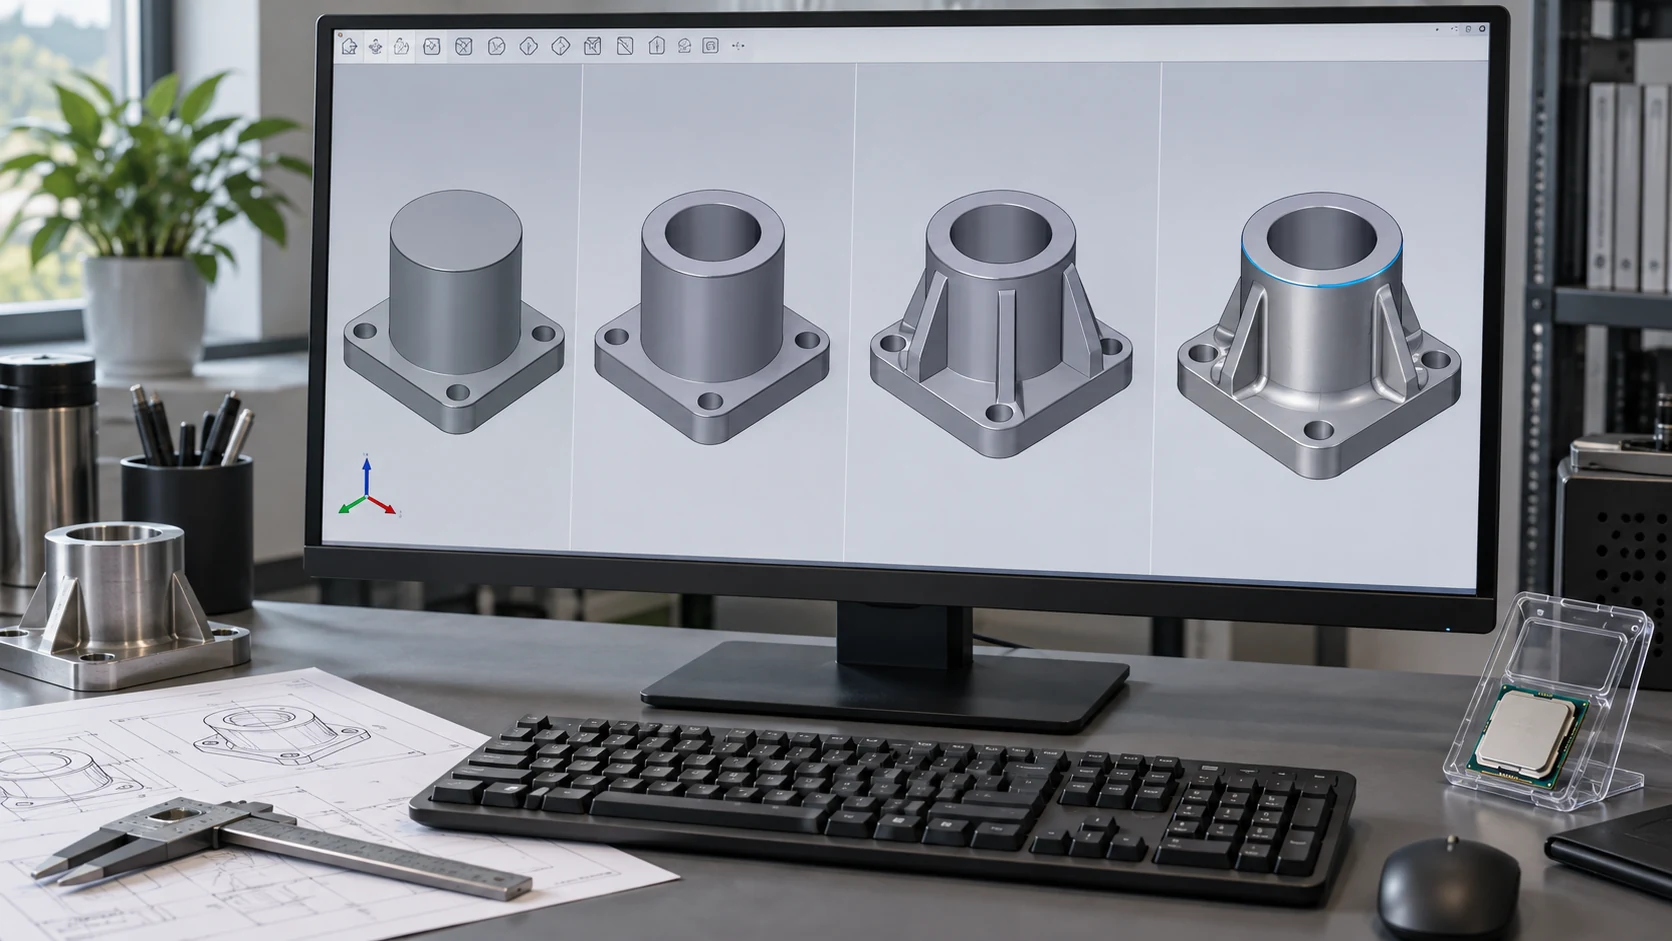Select the filleted model with blue highlighted edge

click(1319, 335)
